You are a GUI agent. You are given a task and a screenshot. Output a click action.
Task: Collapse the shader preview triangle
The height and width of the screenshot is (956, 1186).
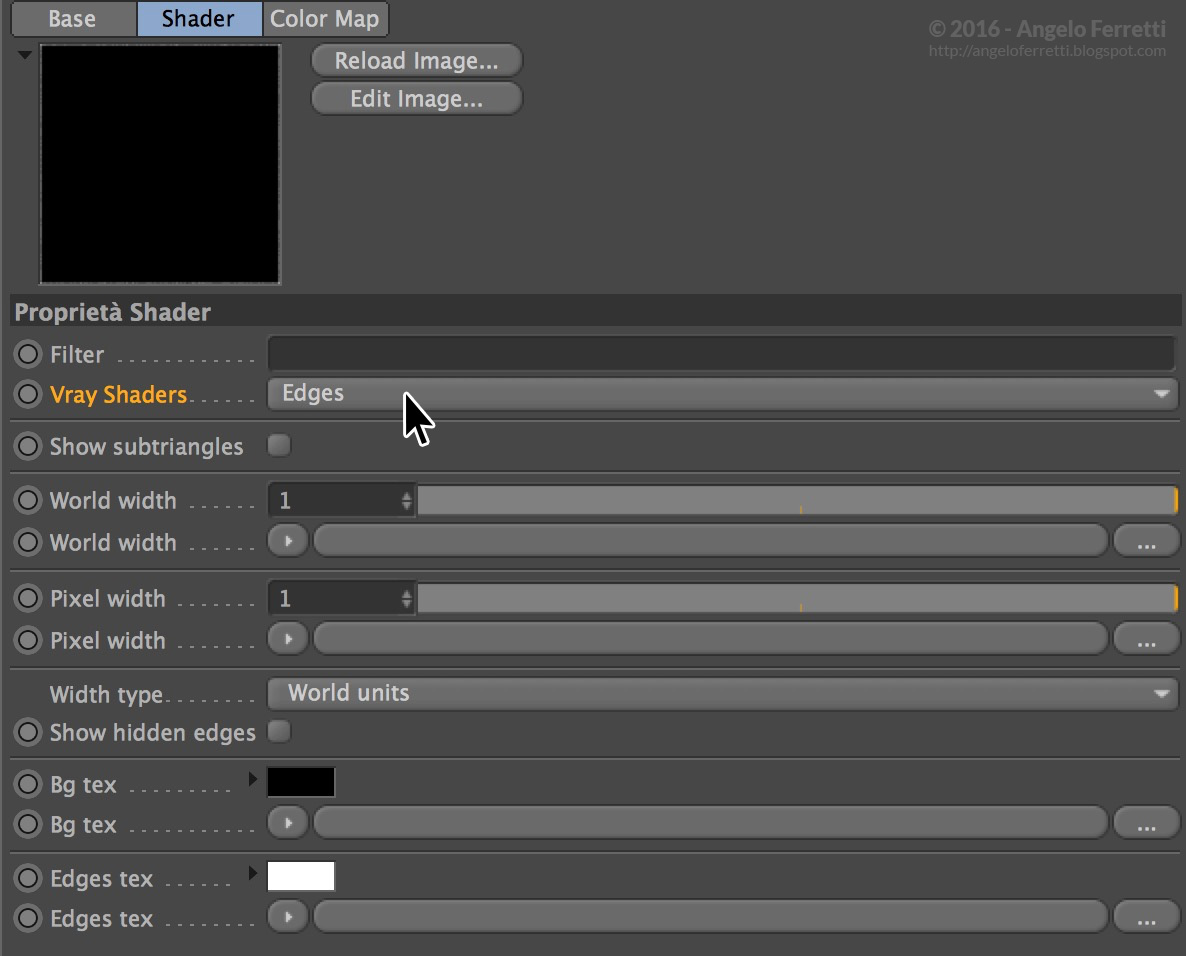point(24,54)
